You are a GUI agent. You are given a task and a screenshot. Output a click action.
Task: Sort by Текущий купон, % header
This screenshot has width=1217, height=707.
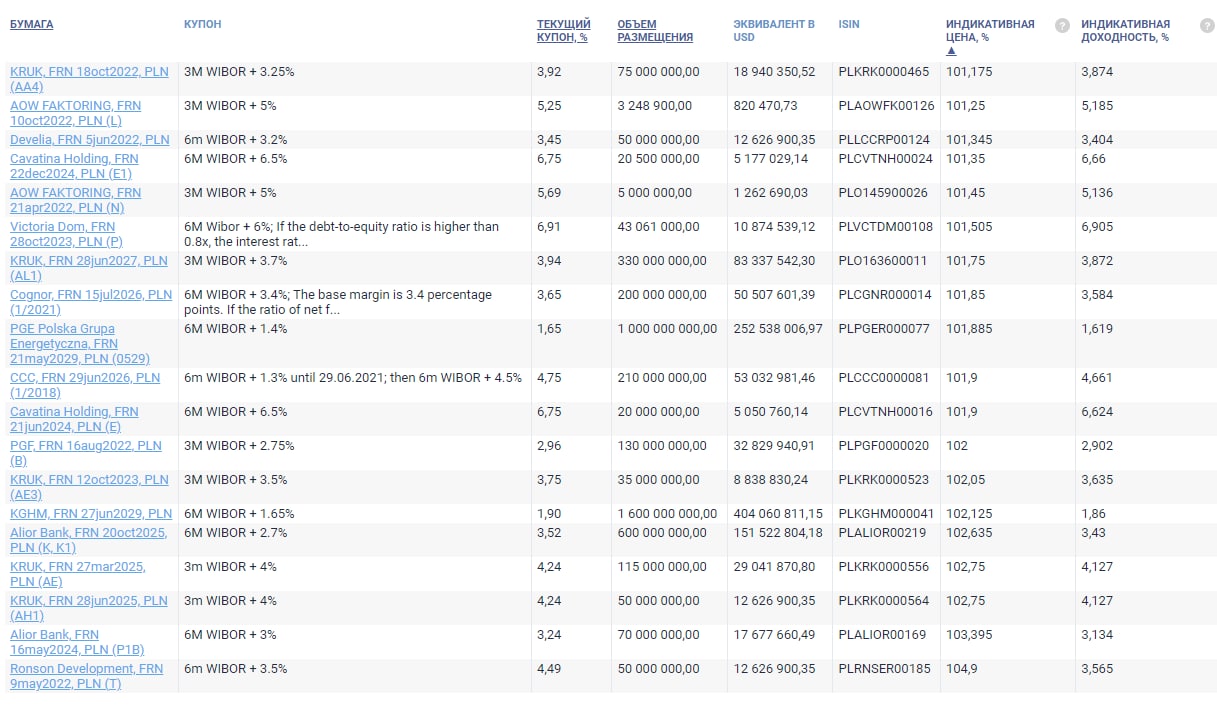point(563,31)
